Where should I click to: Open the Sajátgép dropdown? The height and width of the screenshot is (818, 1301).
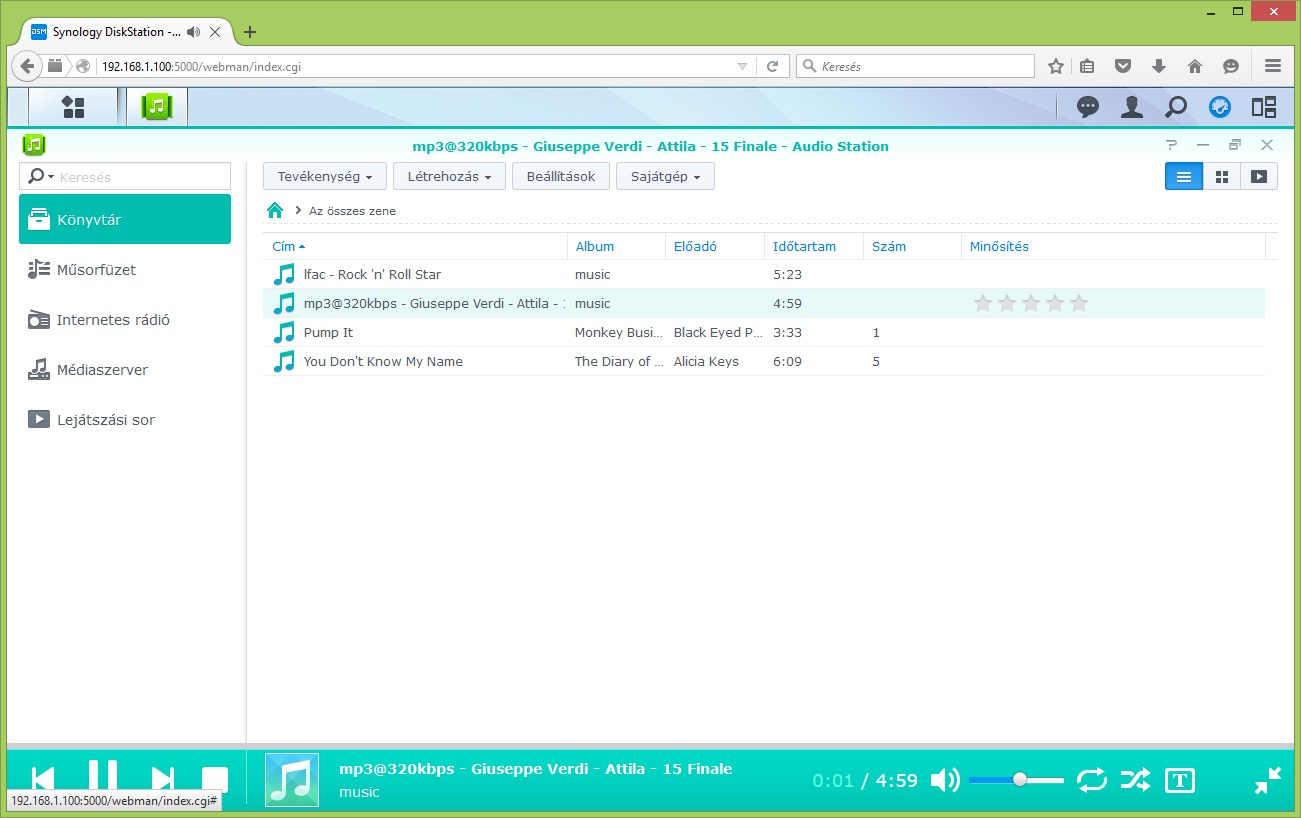click(x=665, y=176)
